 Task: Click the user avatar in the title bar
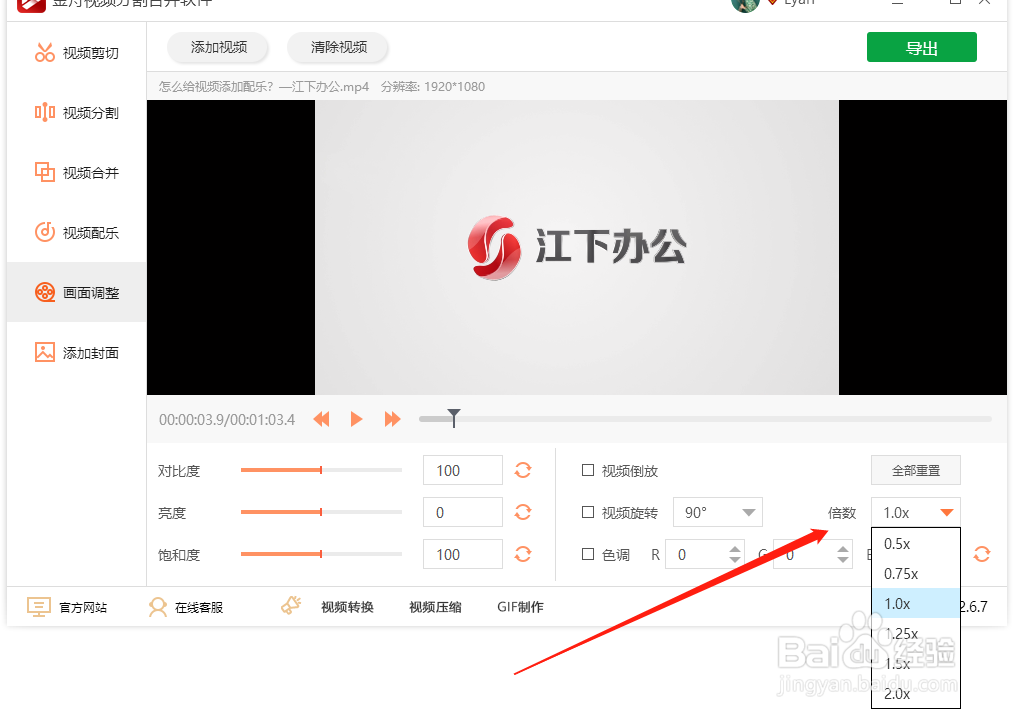pos(744,6)
